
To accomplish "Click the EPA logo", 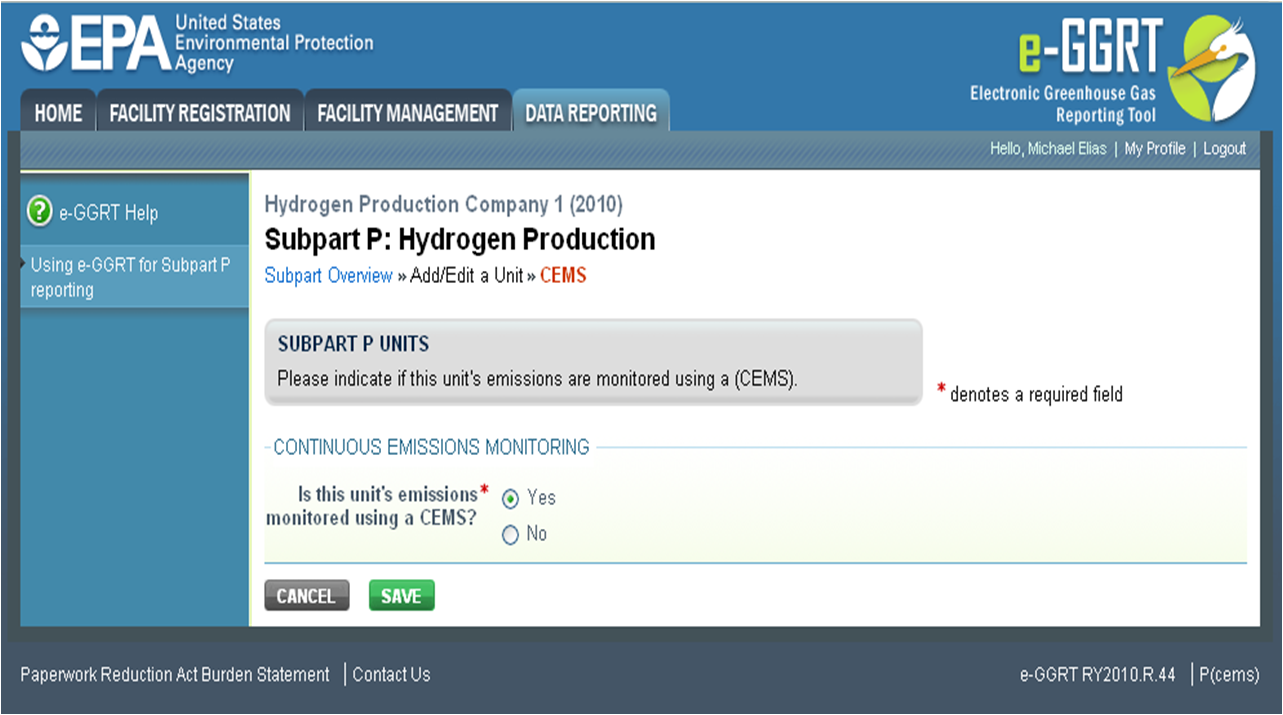I will pos(94,45).
